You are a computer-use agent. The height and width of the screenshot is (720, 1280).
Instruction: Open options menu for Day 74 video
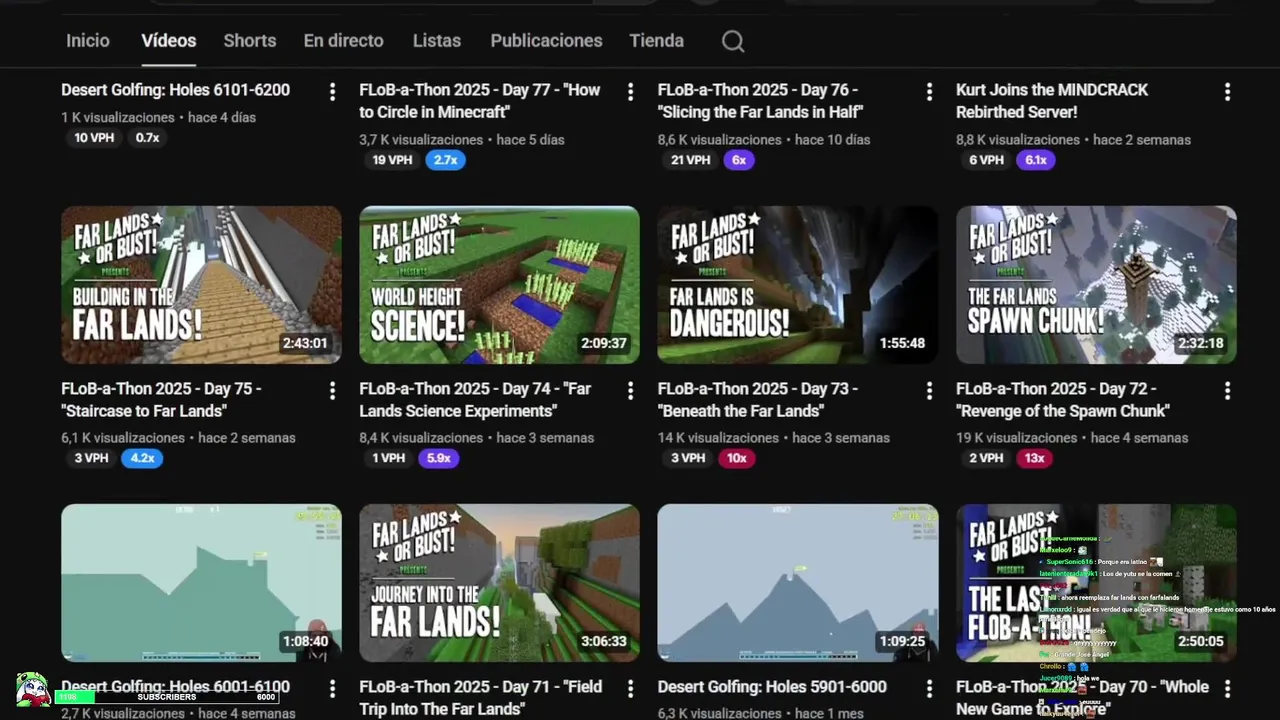[630, 391]
